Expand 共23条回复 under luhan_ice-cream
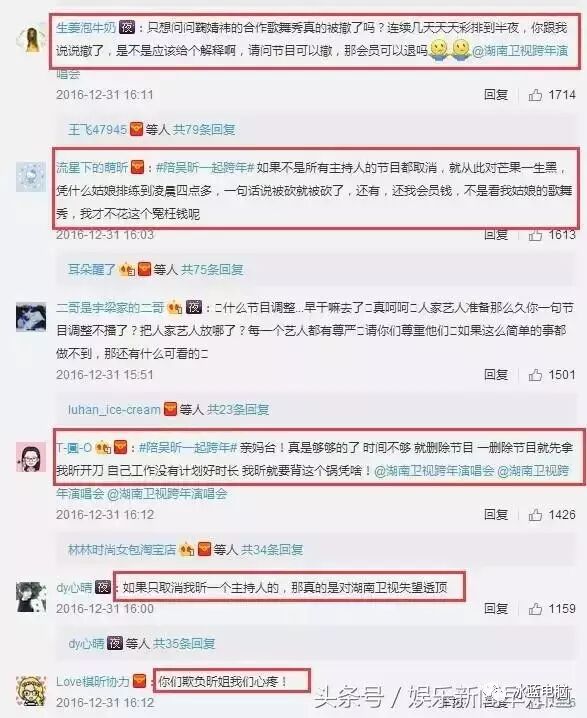587x718 pixels. [238, 409]
